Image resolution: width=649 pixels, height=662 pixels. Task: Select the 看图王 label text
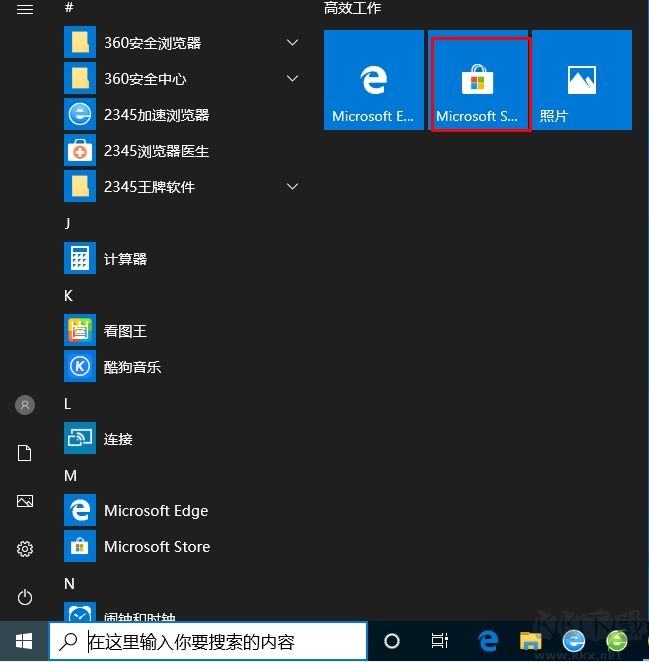click(x=125, y=331)
